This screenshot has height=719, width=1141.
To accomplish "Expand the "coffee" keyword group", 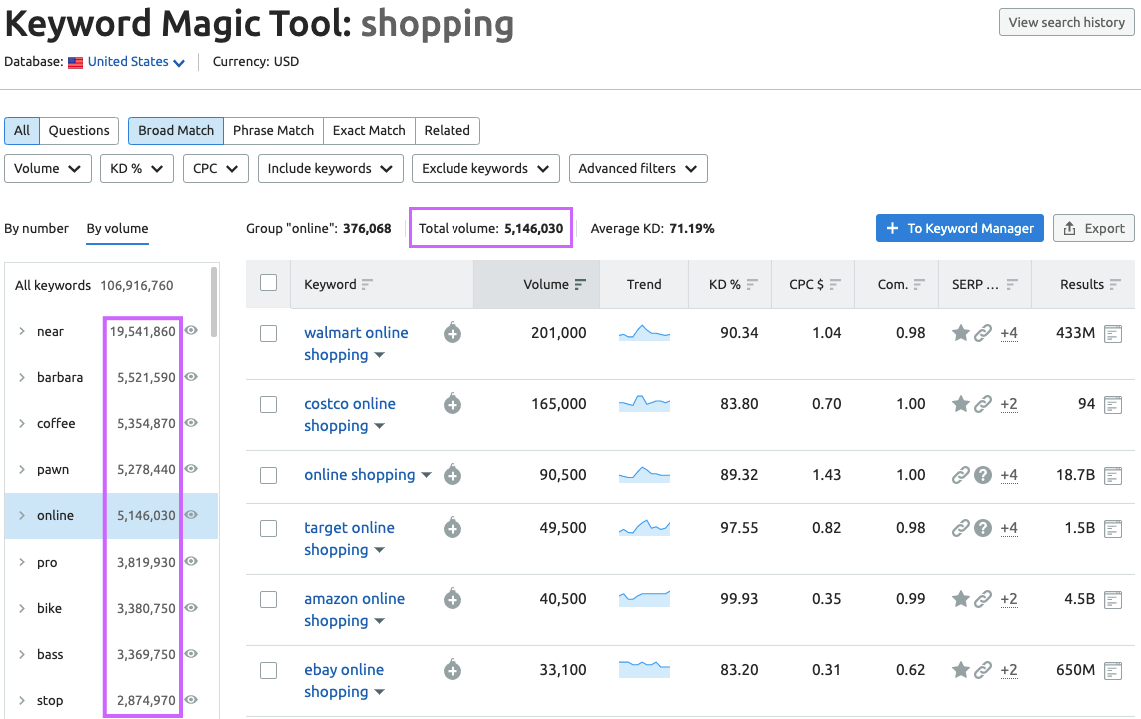I will 24,423.
